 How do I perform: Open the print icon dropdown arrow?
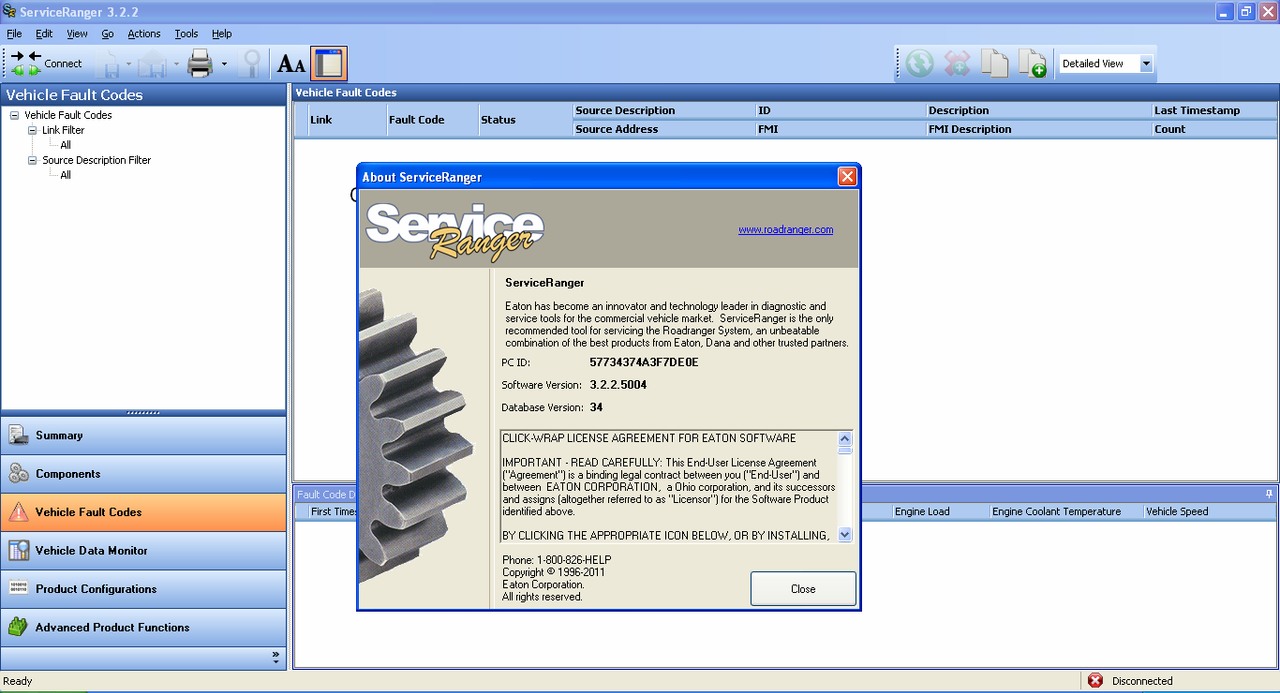[224, 64]
